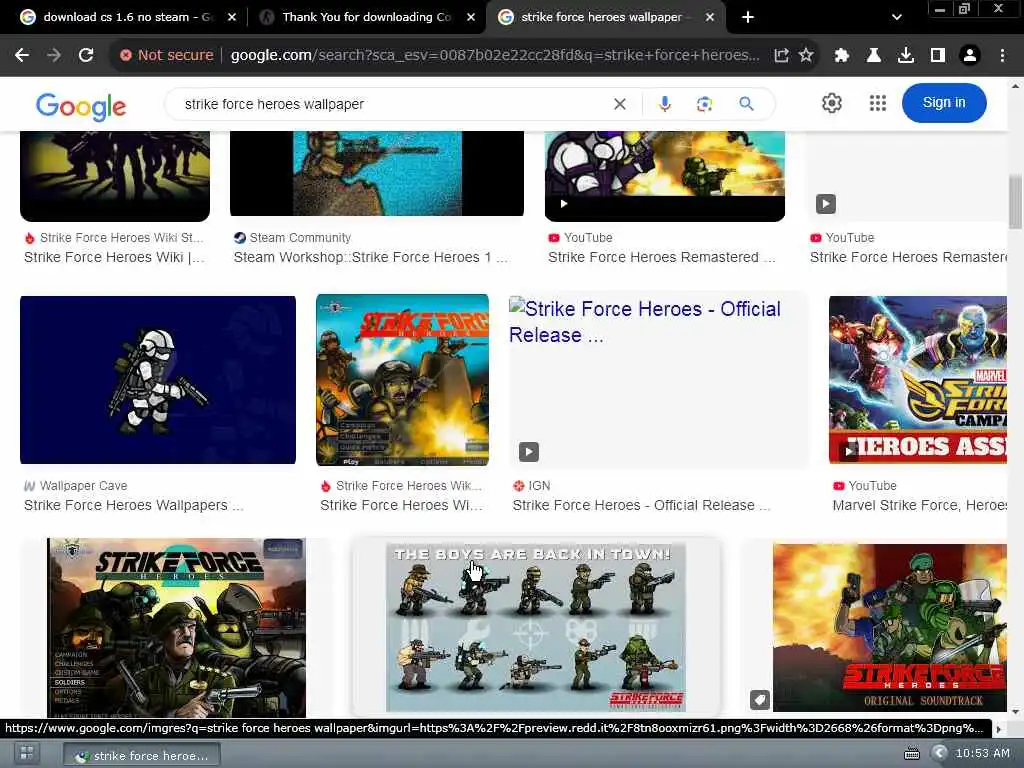The width and height of the screenshot is (1024, 768).
Task: Open the Strike Force Heroes 2 cover image
Action: pyautogui.click(x=176, y=628)
